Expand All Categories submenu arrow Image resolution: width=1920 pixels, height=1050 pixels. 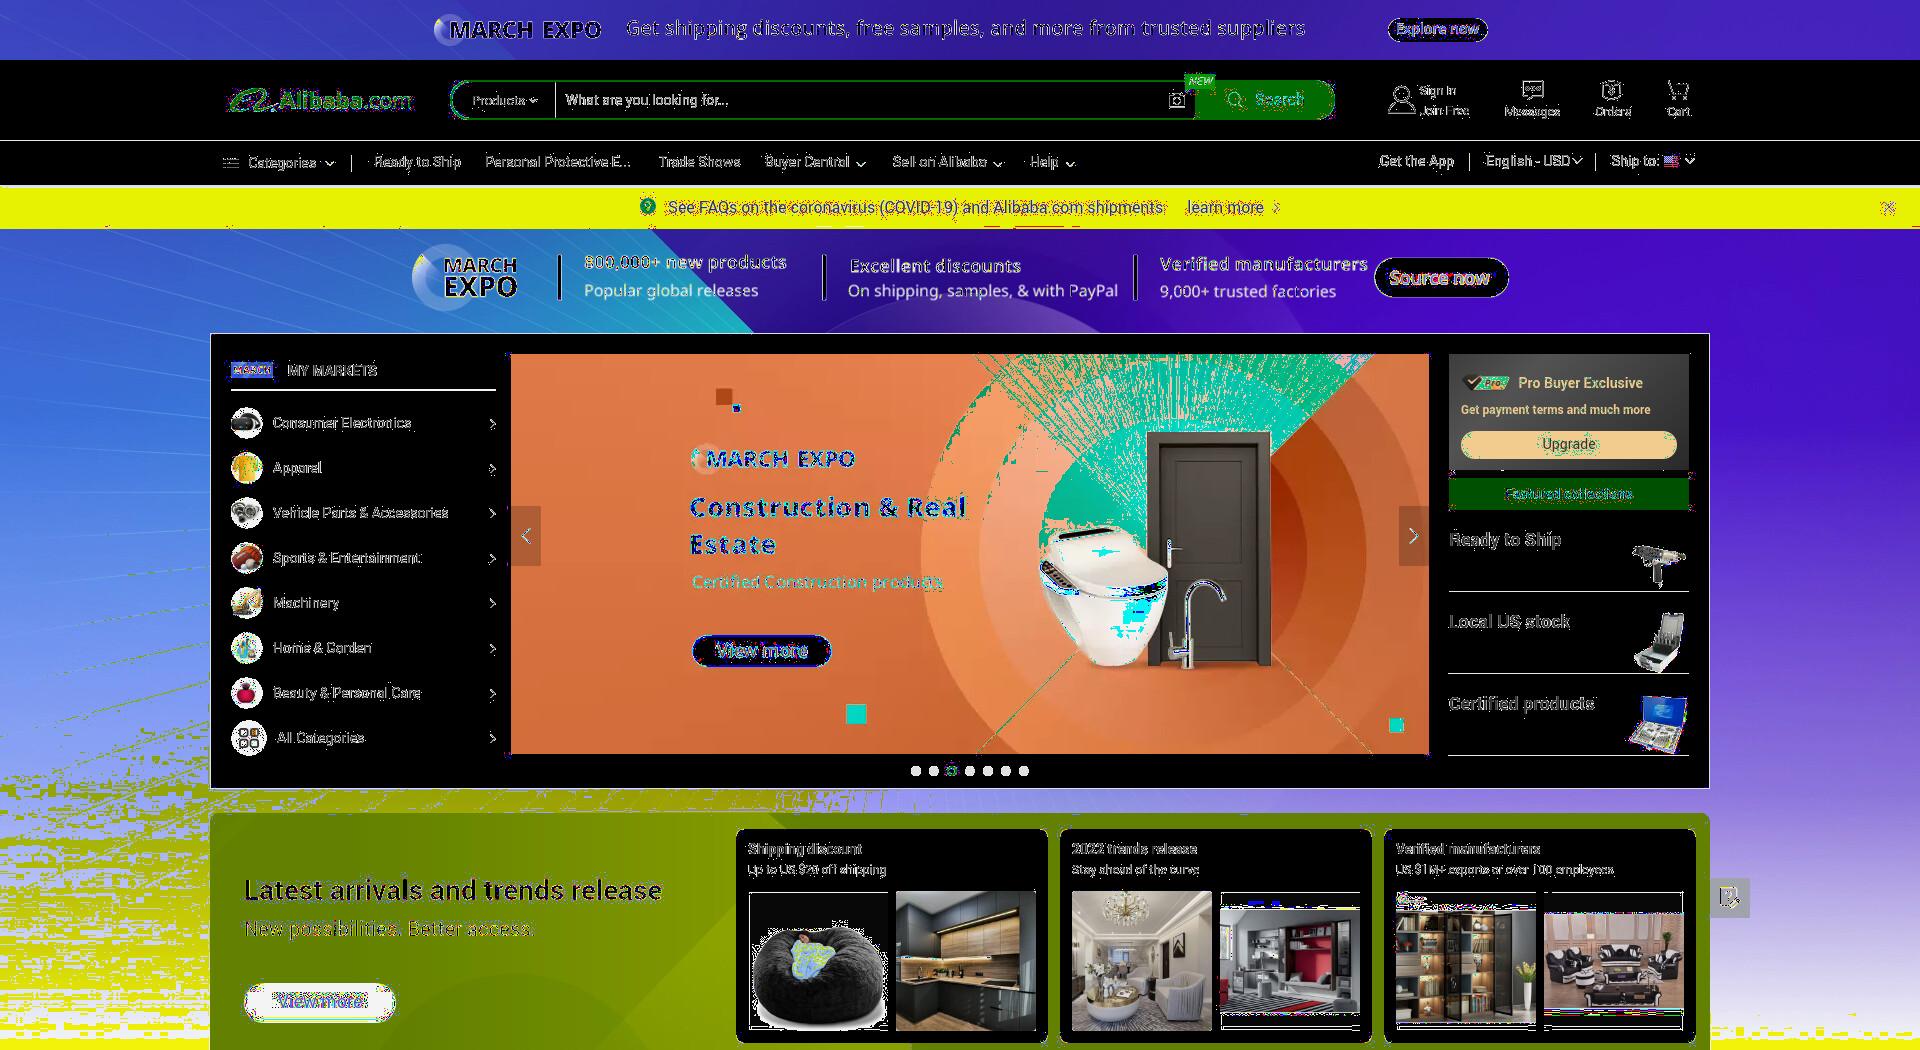pyautogui.click(x=492, y=738)
